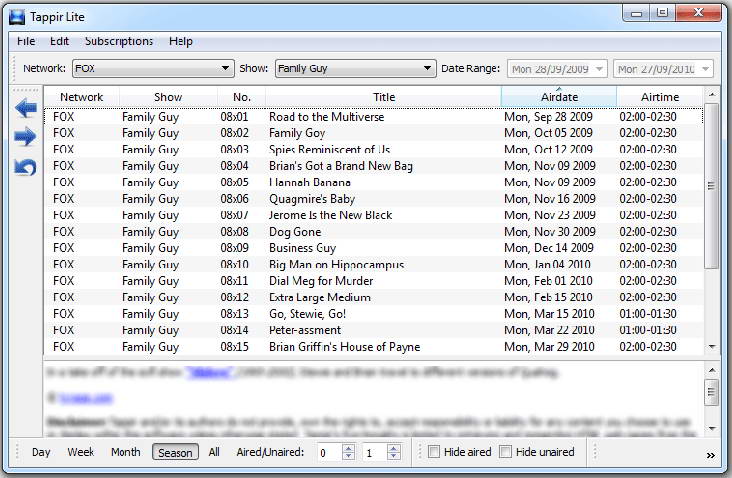Select the episode "Road to the Multiverse"
The image size is (732, 478).
(373, 117)
